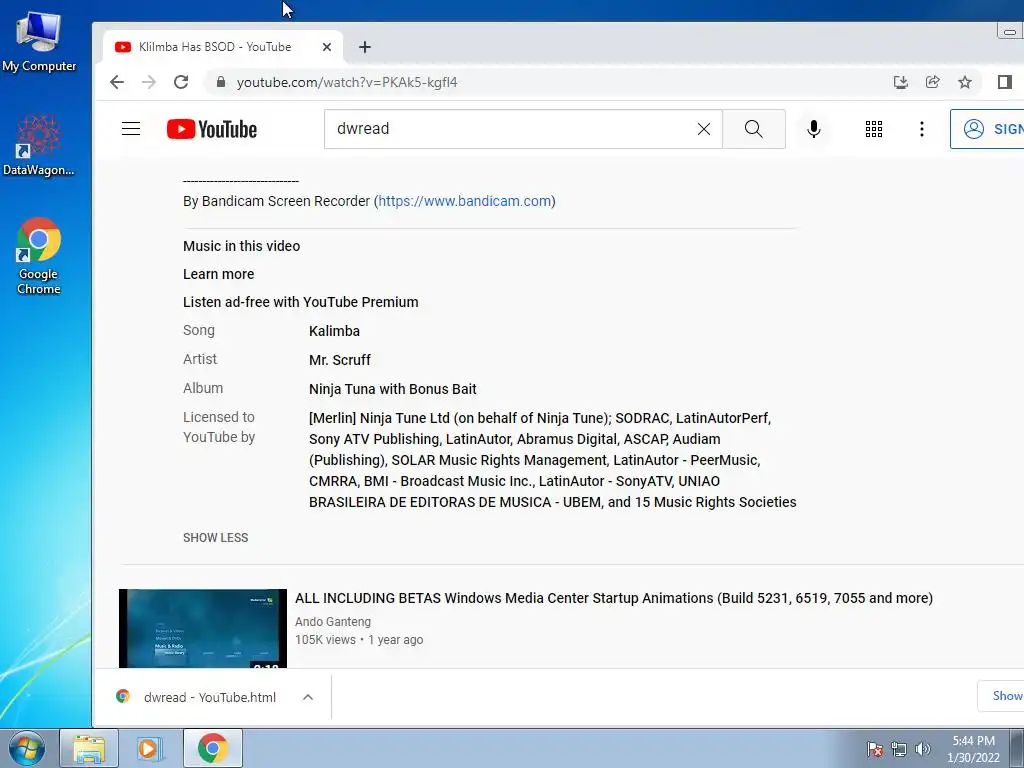The image size is (1024, 768).
Task: Click the Chrome taskbar button
Action: [x=212, y=748]
